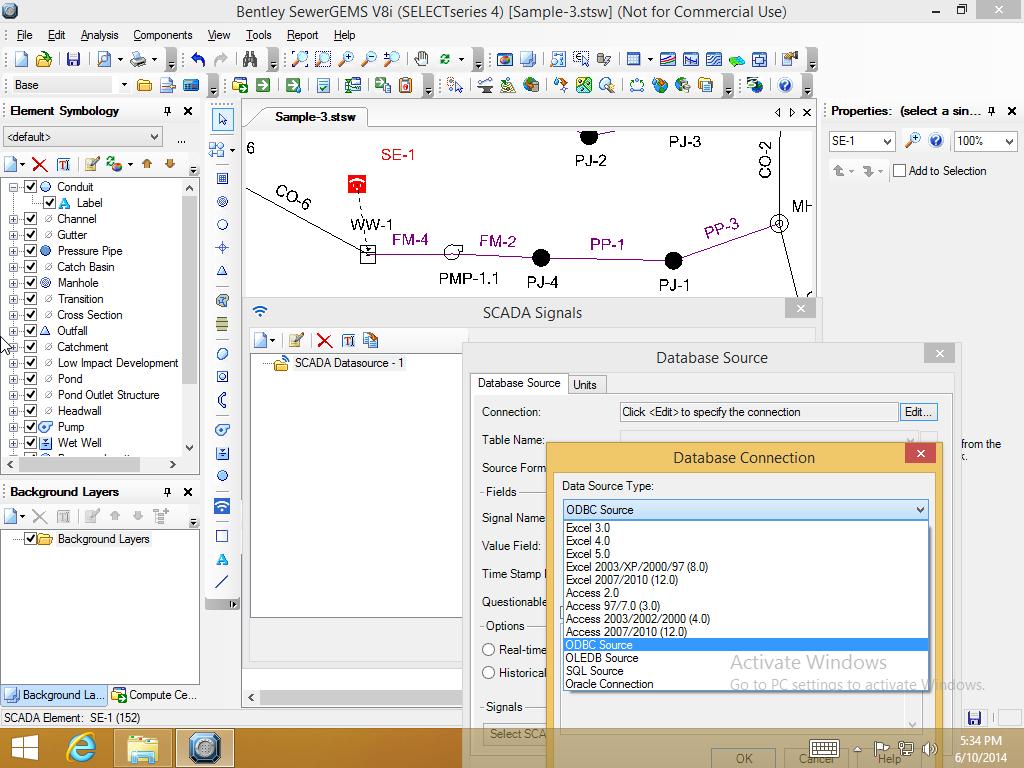Open File Explorer from the taskbar
1024x768 pixels.
point(143,747)
